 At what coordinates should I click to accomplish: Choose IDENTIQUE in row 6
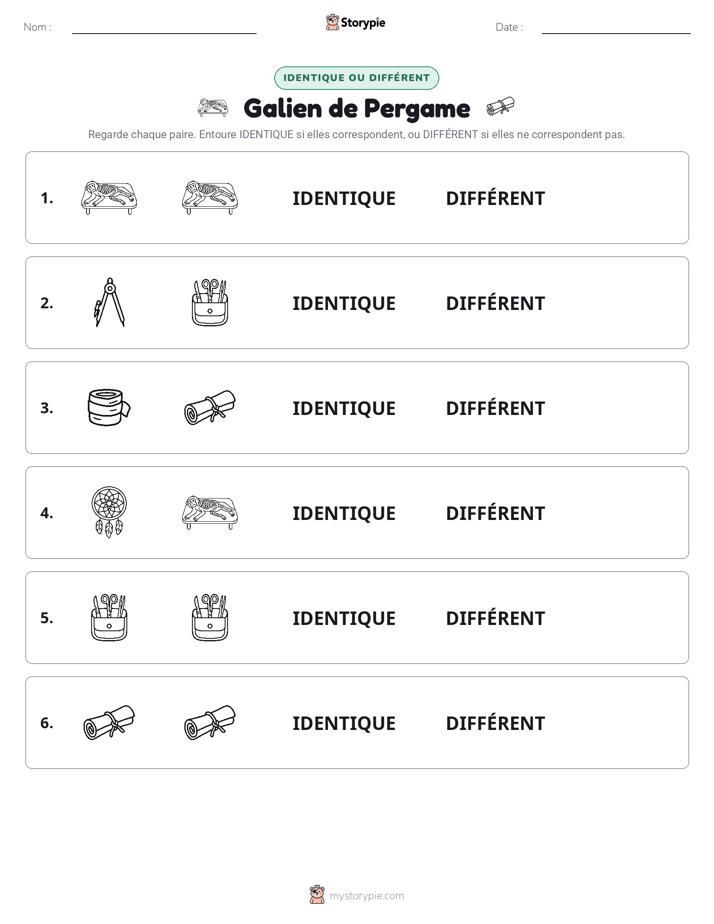coord(344,723)
